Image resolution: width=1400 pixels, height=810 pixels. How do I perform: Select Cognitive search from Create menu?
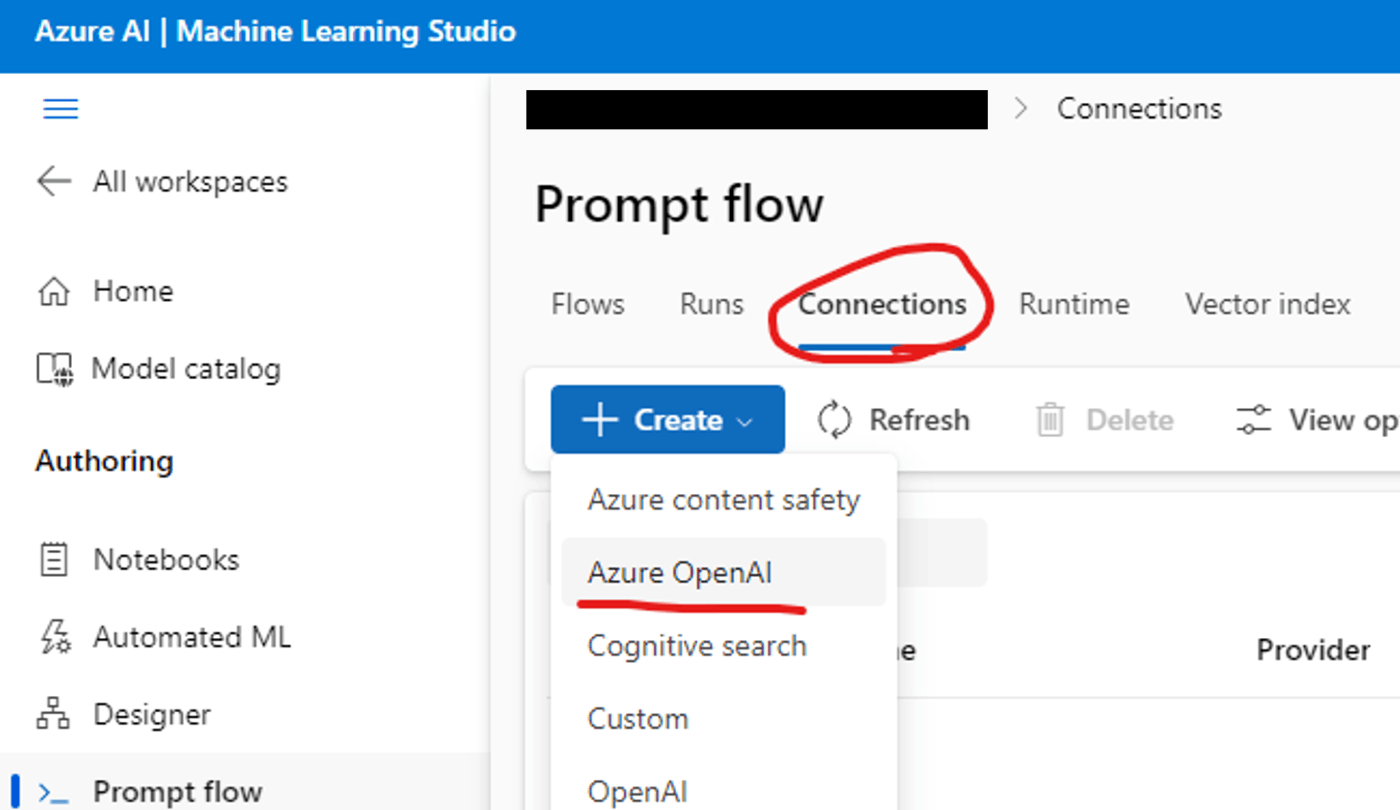pos(724,646)
